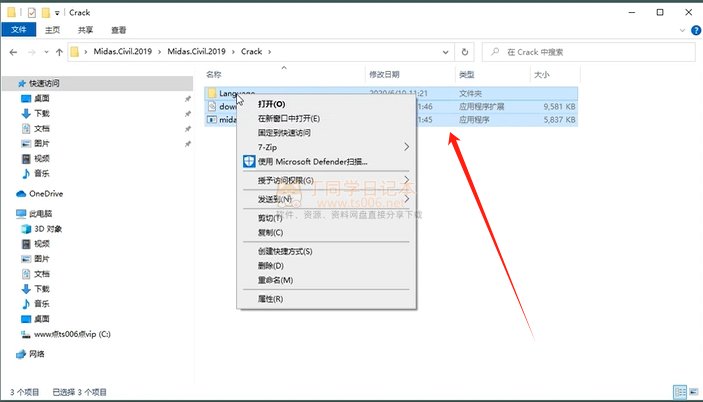Open the 文件 ribbon tab
Image resolution: width=703 pixels, height=402 pixels.
(18, 30)
